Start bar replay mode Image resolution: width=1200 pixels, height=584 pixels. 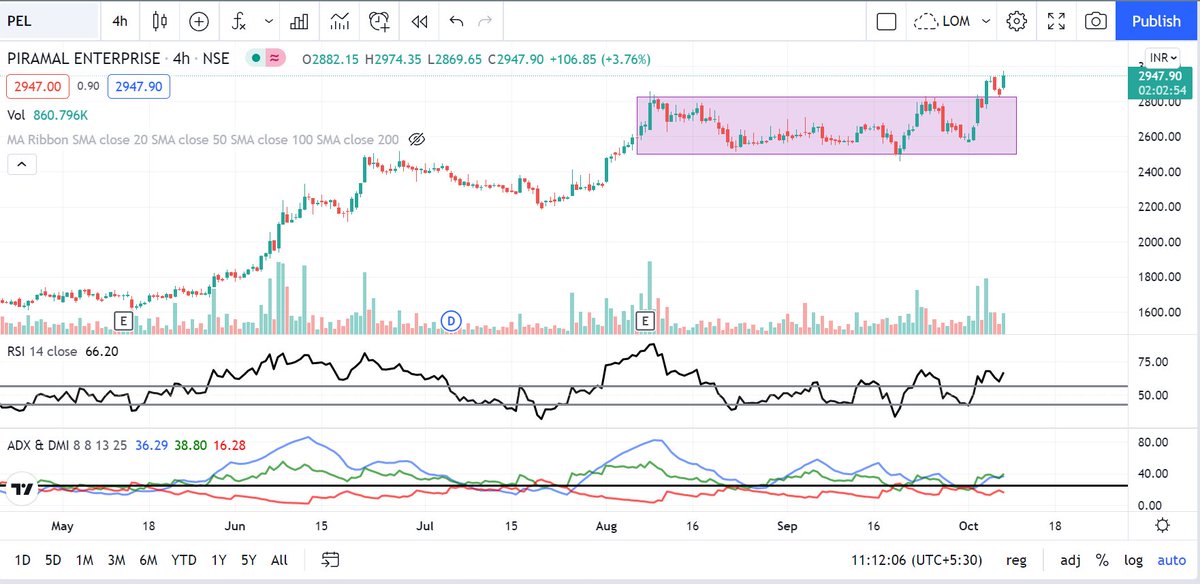(418, 20)
